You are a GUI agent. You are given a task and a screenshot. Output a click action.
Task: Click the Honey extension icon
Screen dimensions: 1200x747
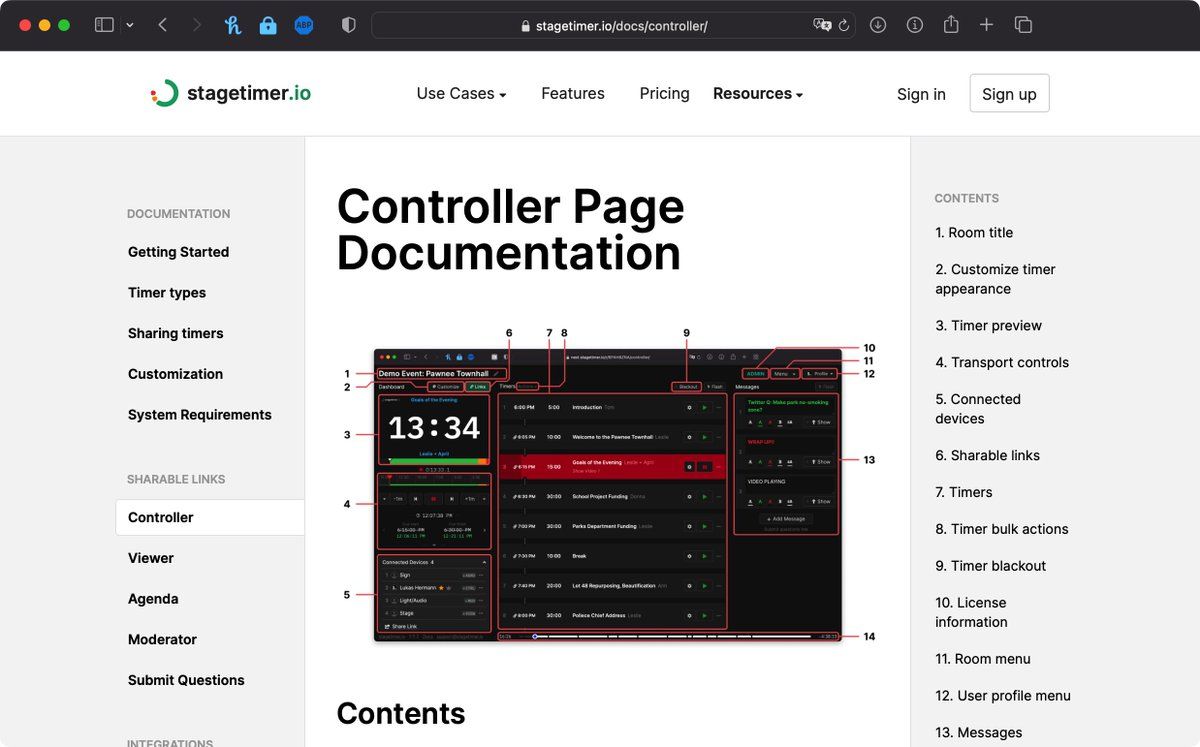pos(233,25)
